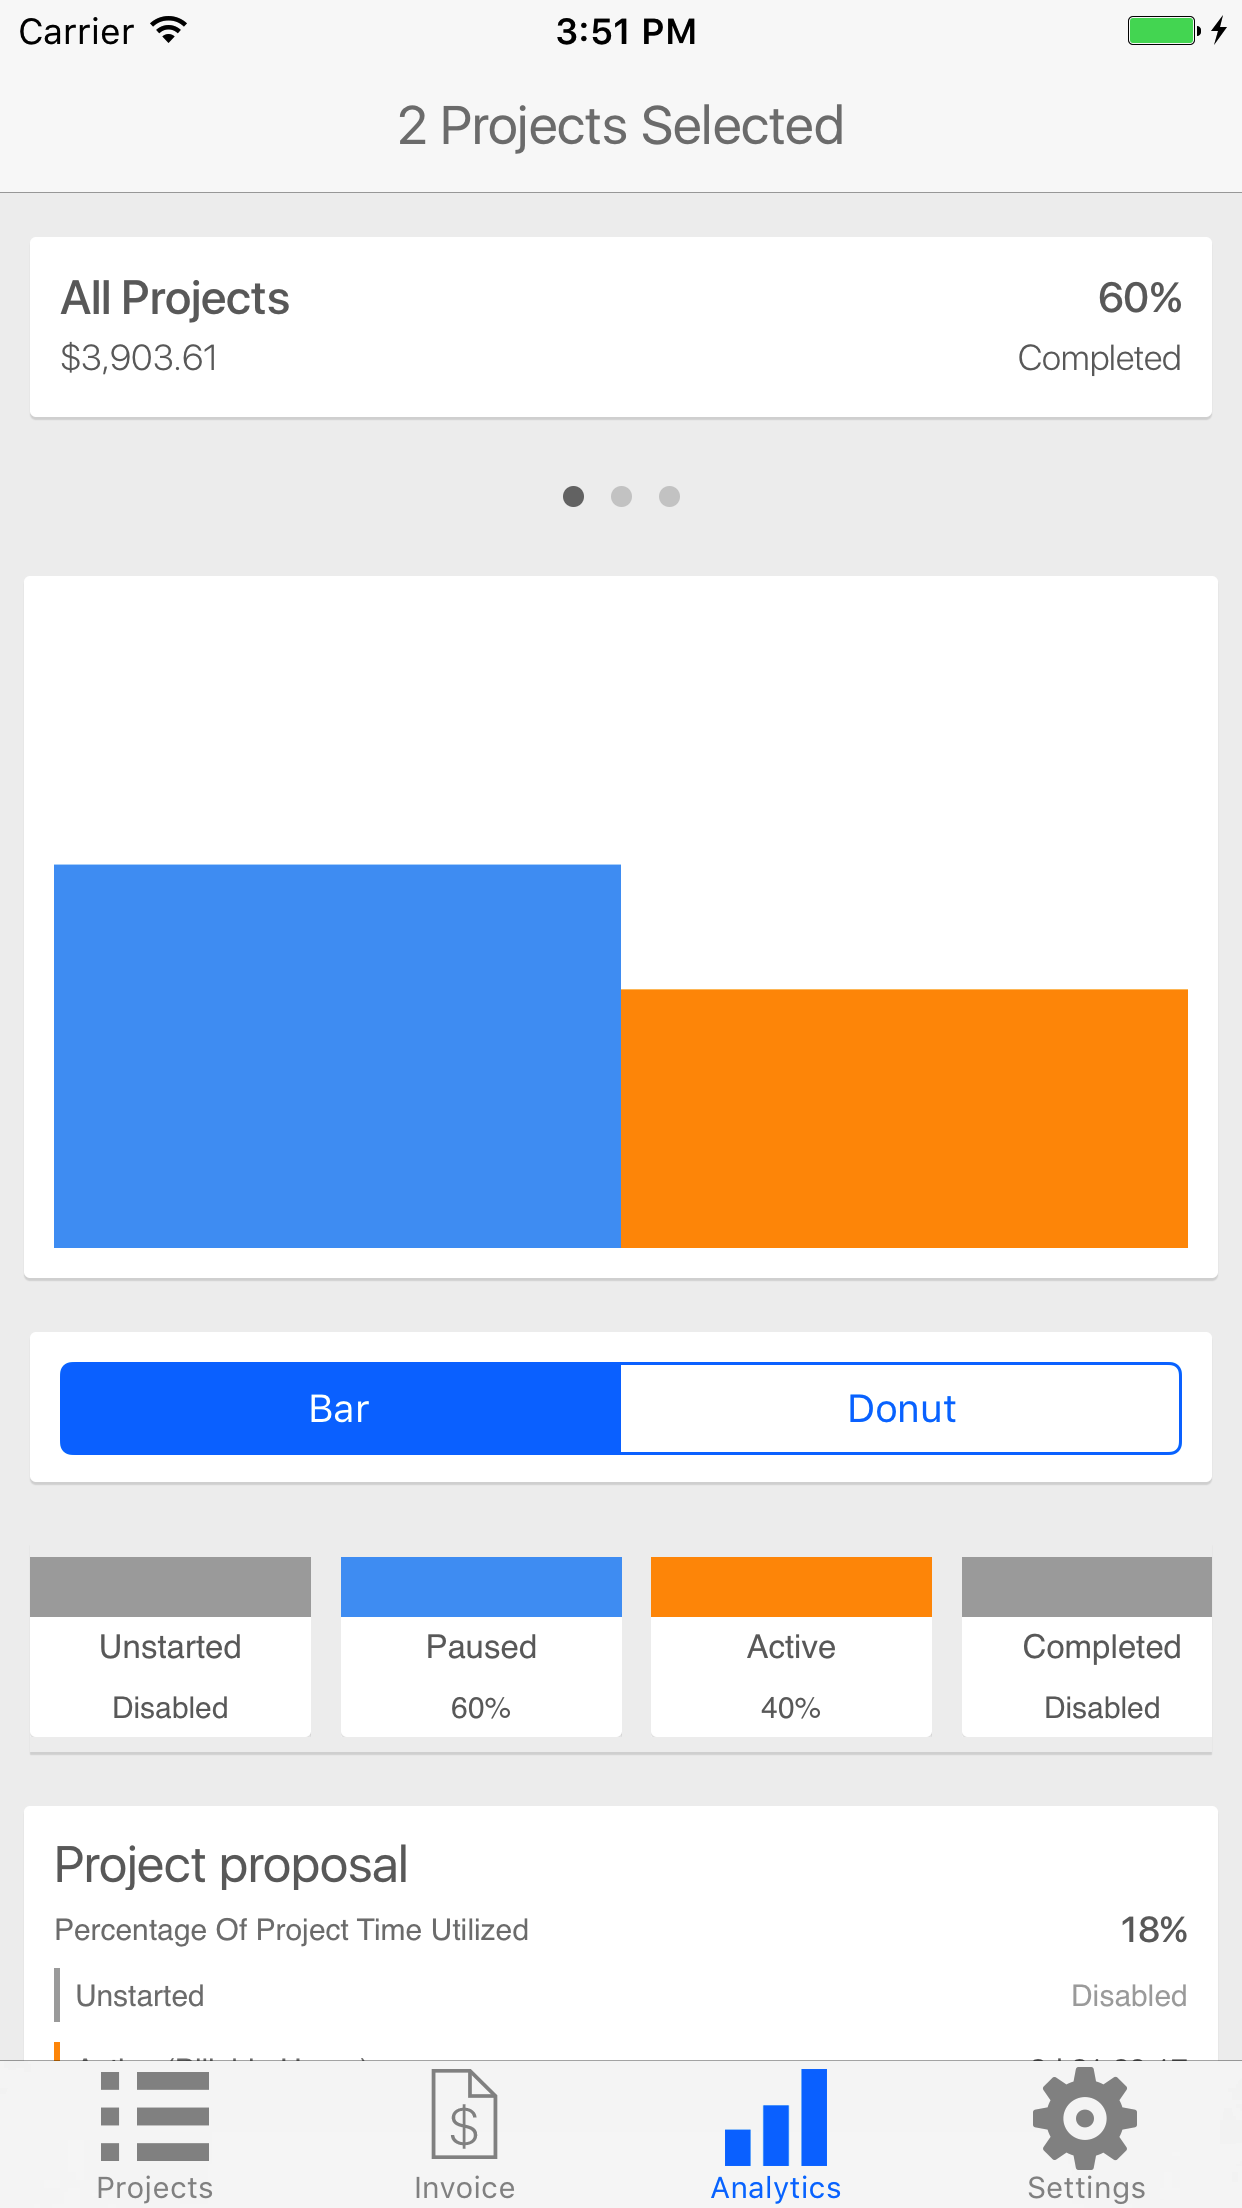Tap the battery charging indicator
Screen dimensions: 1242x2208
[1177, 30]
